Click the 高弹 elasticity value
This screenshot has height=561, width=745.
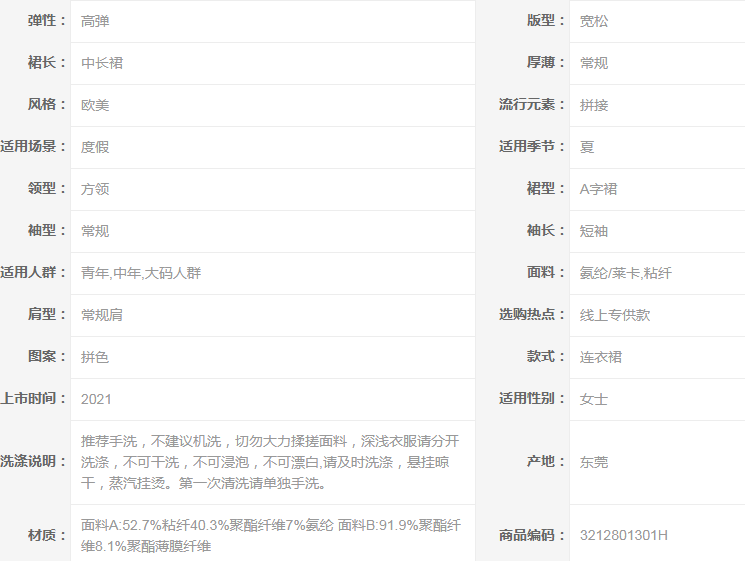click(95, 21)
